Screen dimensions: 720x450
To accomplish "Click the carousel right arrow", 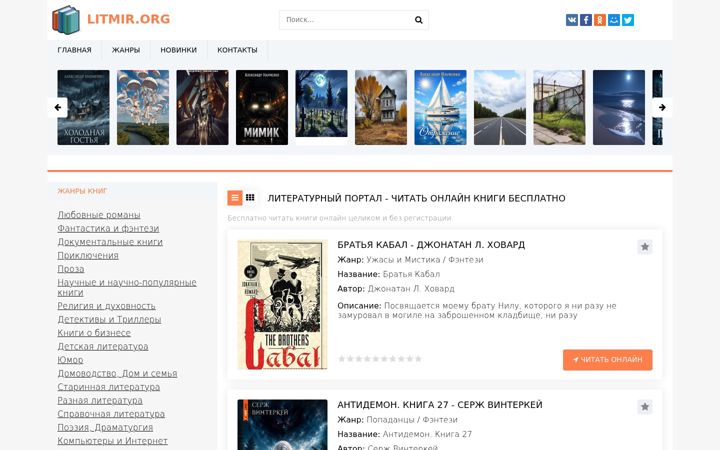I will (662, 107).
